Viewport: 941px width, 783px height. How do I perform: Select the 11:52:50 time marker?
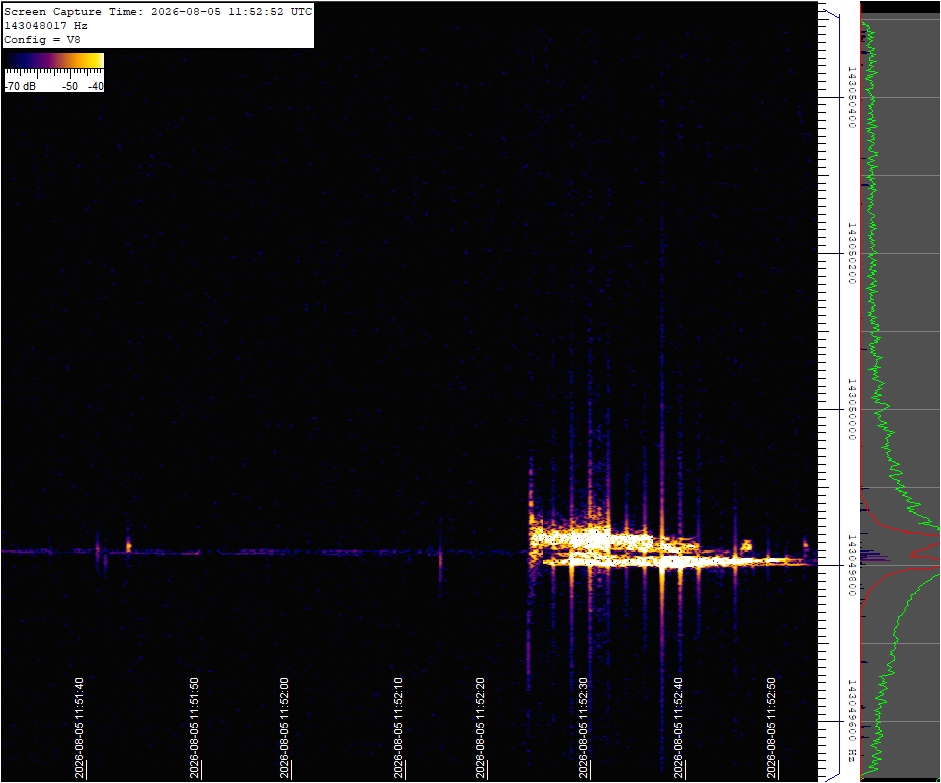pos(772,728)
